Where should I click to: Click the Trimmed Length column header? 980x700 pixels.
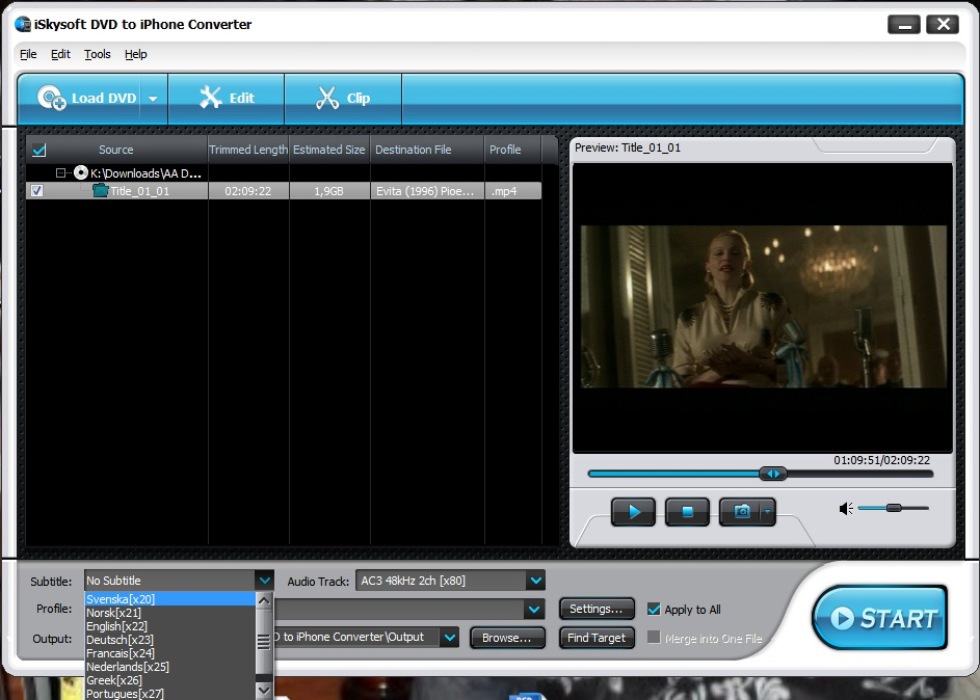coord(248,150)
